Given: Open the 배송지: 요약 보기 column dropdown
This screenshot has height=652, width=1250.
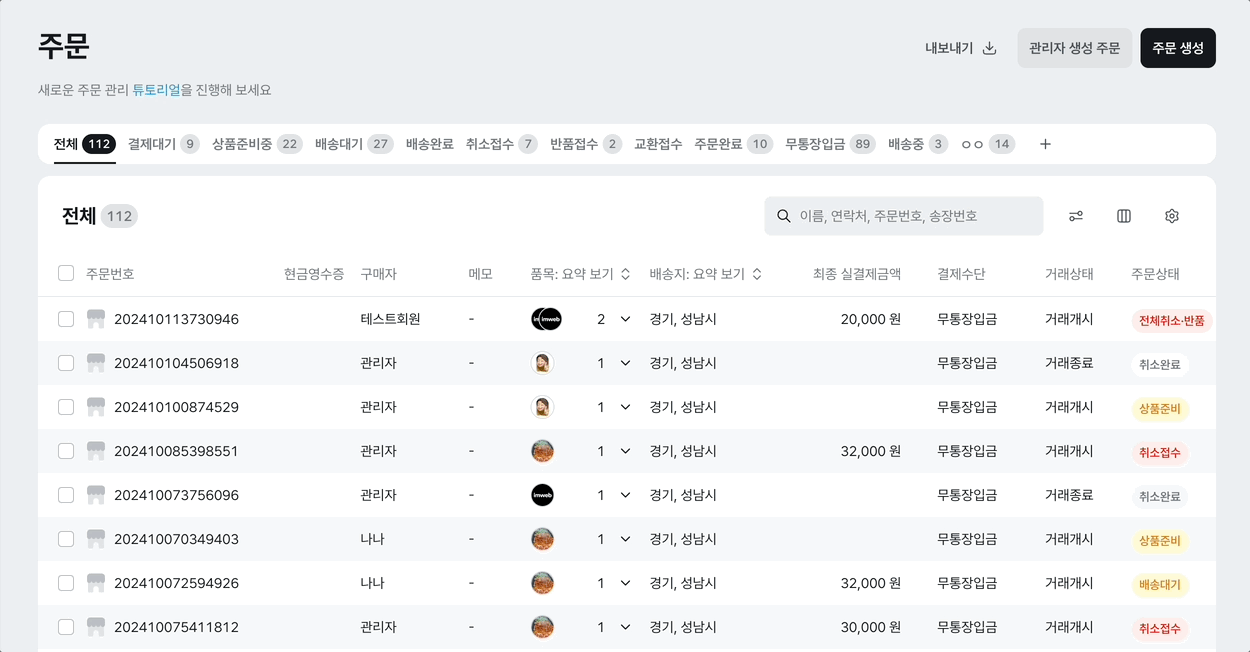Looking at the screenshot, I should tap(757, 274).
